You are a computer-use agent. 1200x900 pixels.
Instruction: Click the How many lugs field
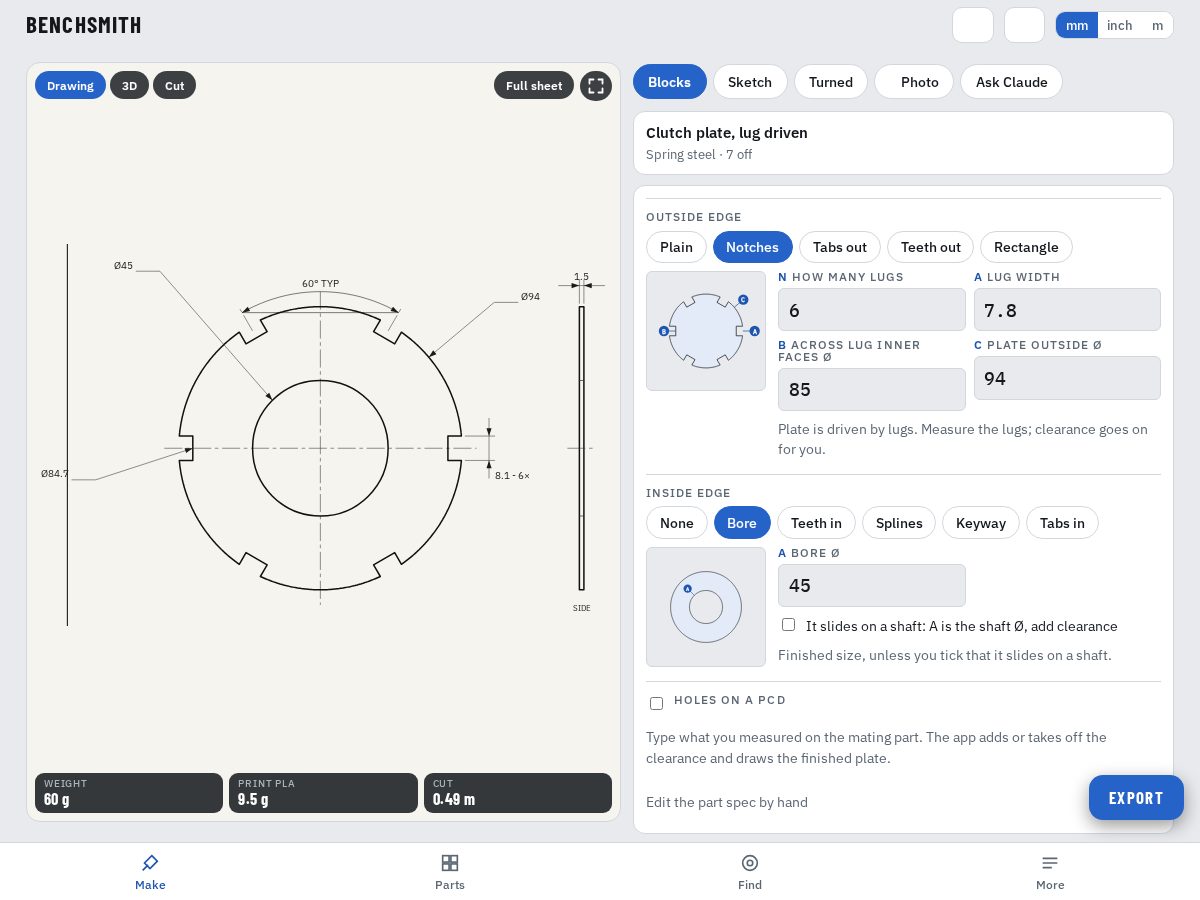pyautogui.click(x=872, y=310)
